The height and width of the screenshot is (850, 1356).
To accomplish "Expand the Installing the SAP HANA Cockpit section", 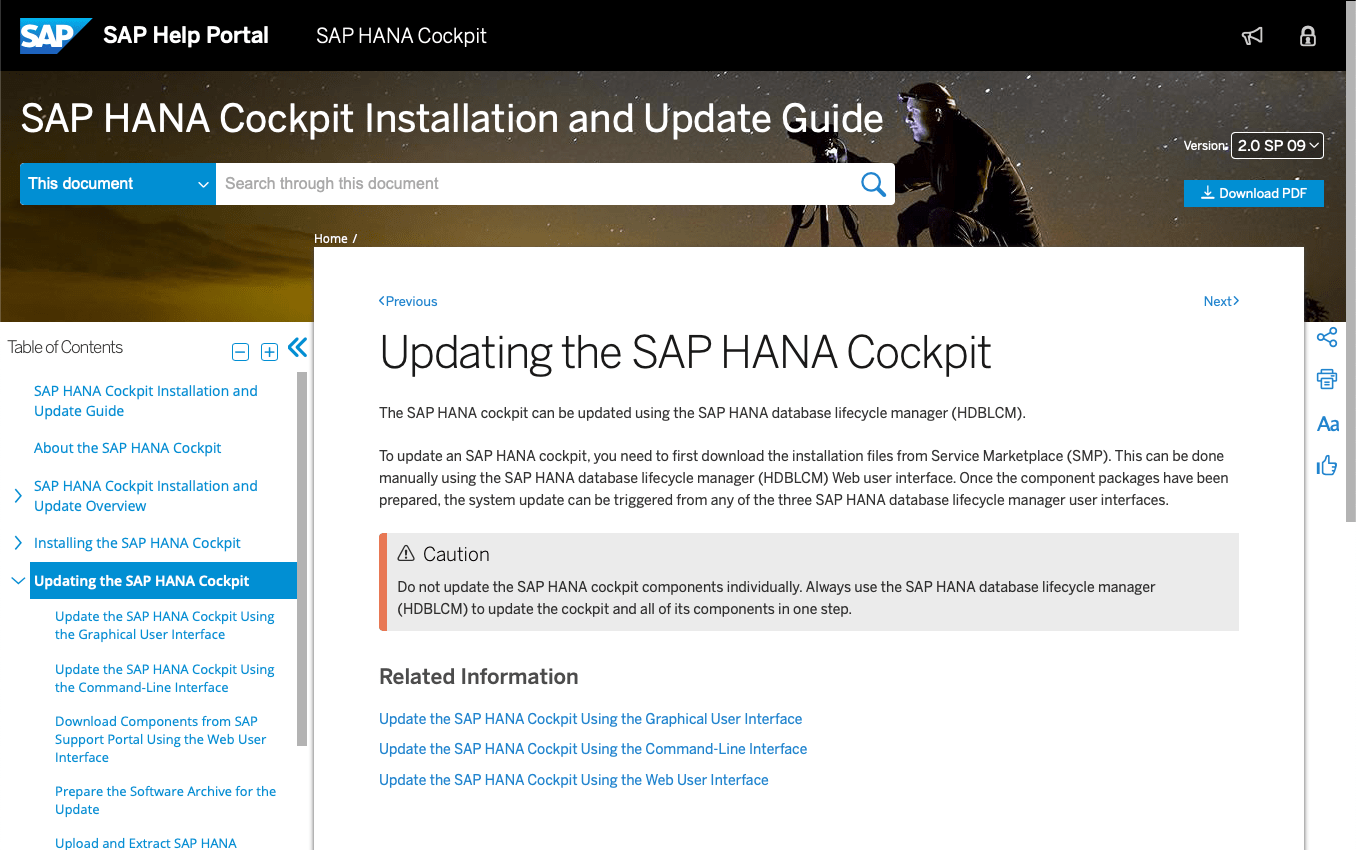I will coord(18,542).
